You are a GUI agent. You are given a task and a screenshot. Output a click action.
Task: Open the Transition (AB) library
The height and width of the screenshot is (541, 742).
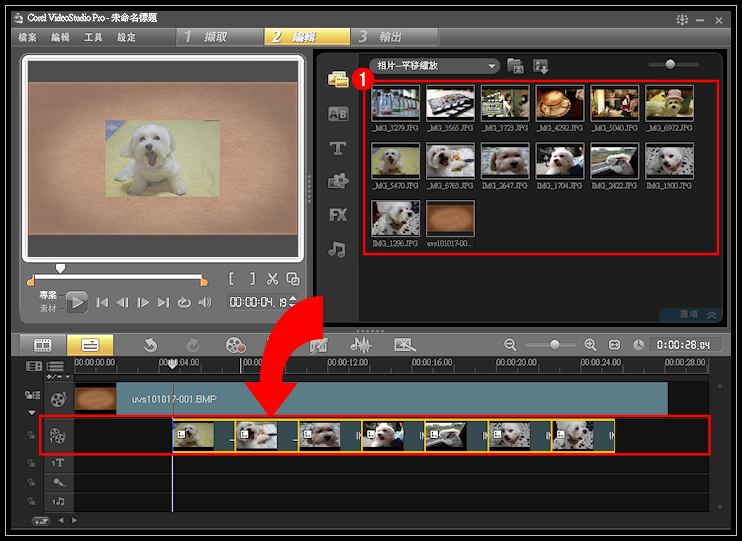pyautogui.click(x=338, y=114)
